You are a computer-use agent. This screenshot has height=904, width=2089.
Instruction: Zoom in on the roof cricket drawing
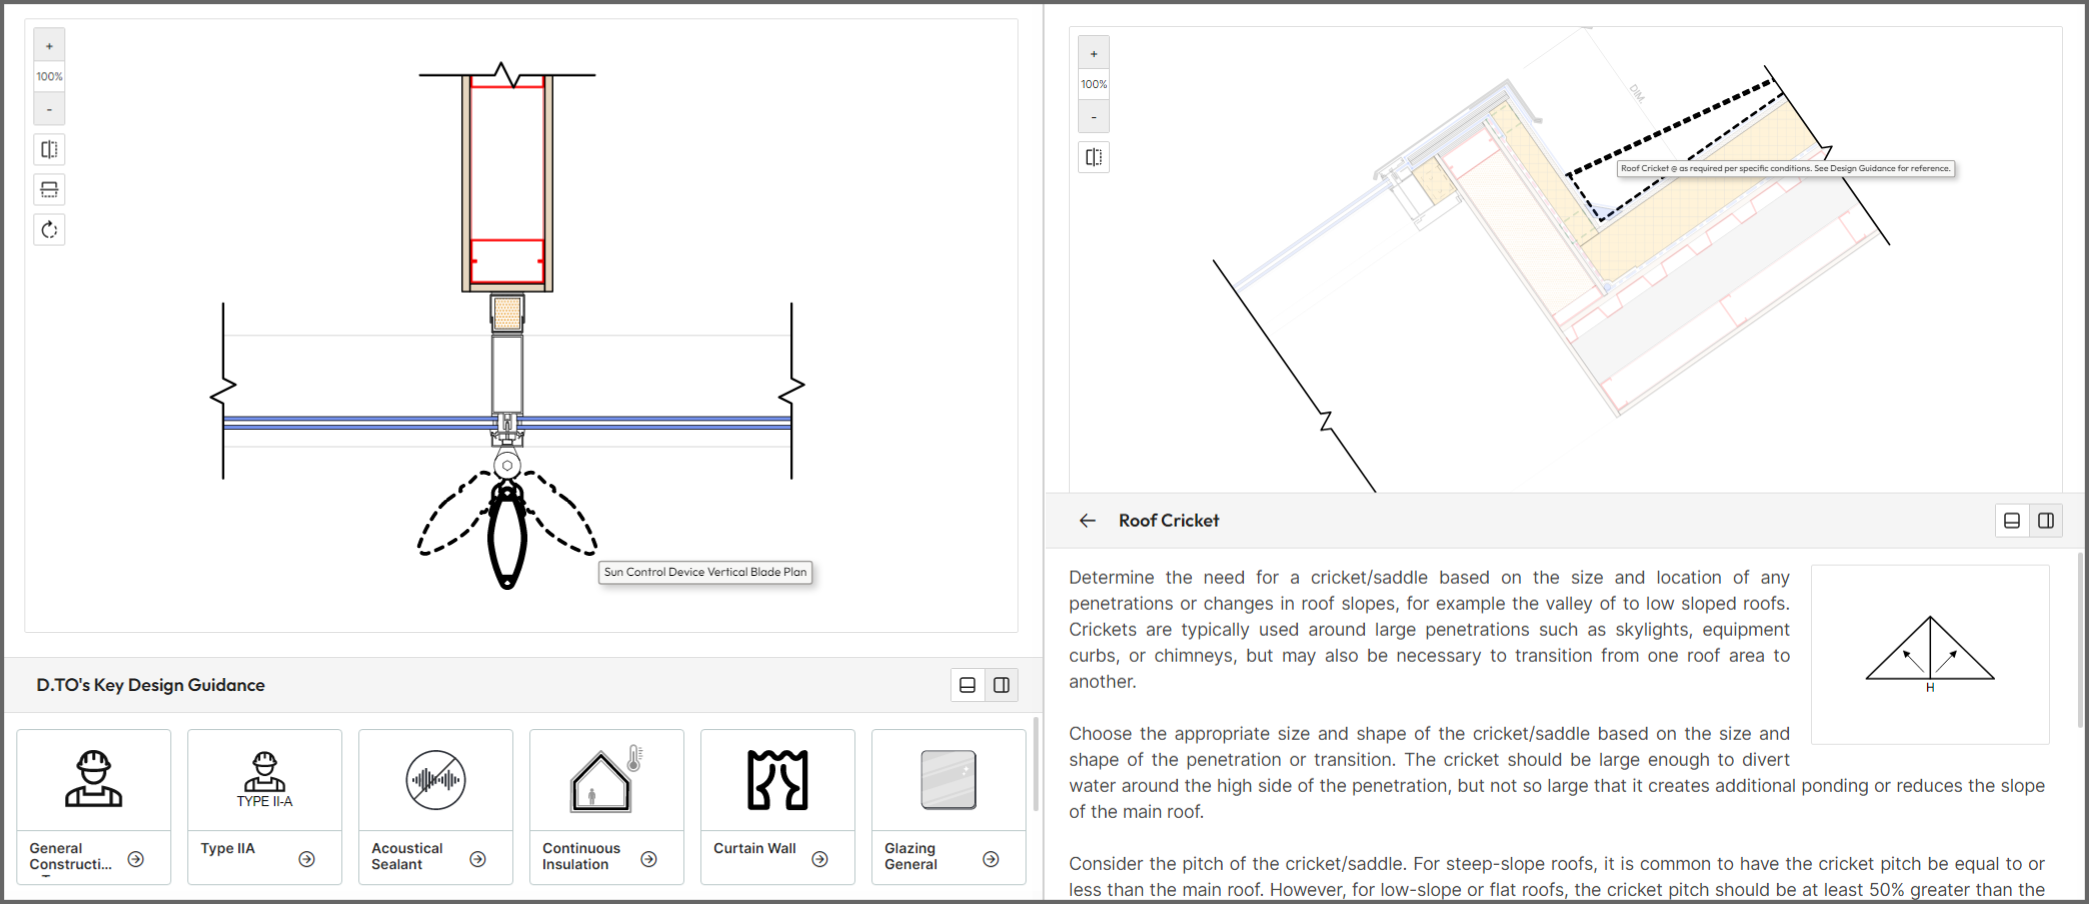pyautogui.click(x=1093, y=54)
